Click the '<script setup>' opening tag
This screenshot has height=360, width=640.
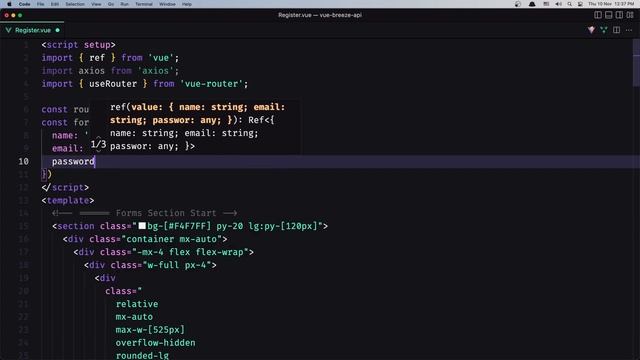pyautogui.click(x=78, y=45)
